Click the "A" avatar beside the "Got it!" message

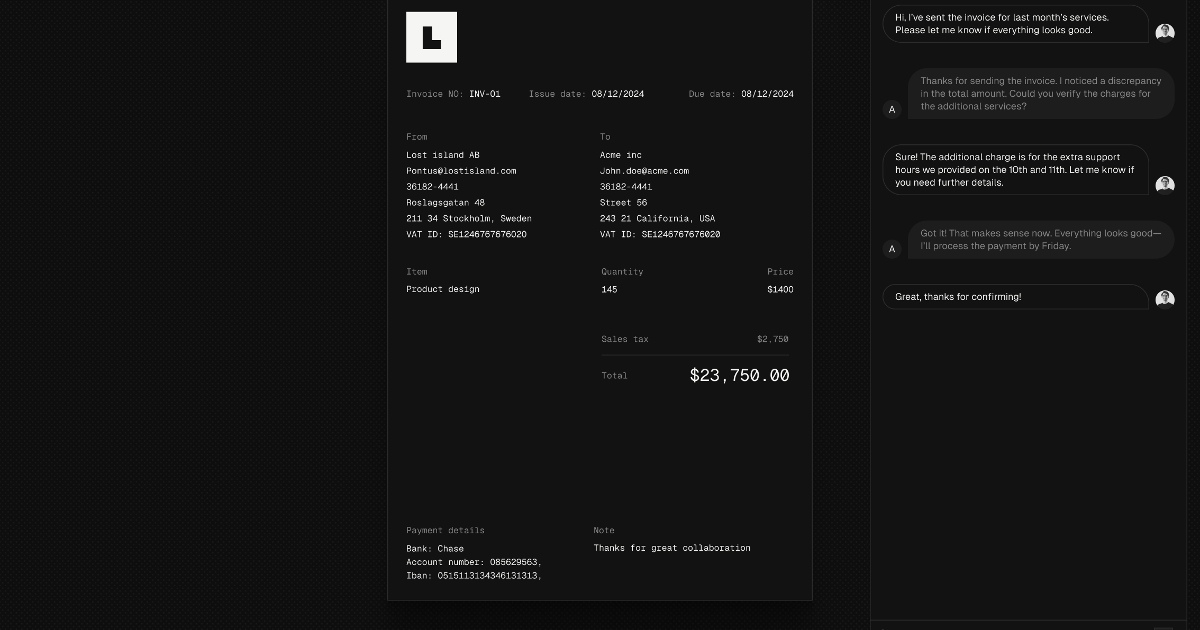pos(892,249)
